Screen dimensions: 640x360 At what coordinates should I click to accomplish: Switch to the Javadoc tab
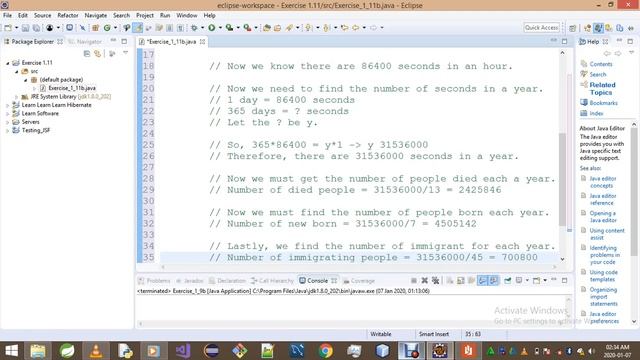click(x=189, y=281)
